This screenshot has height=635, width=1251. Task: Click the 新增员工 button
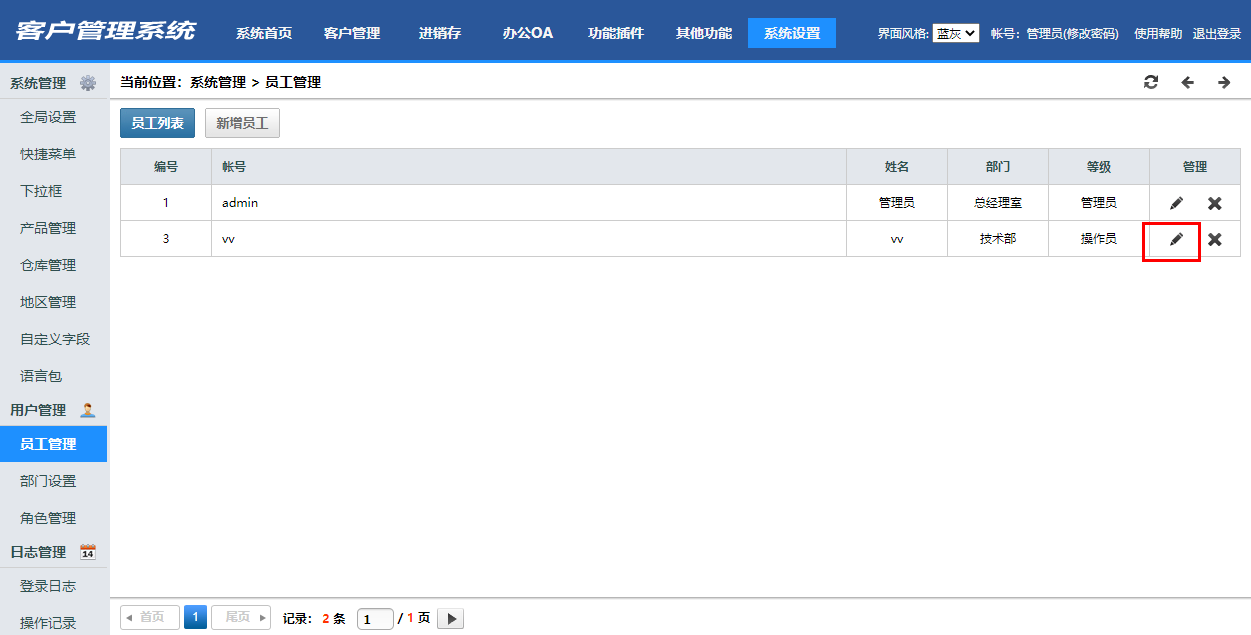242,123
